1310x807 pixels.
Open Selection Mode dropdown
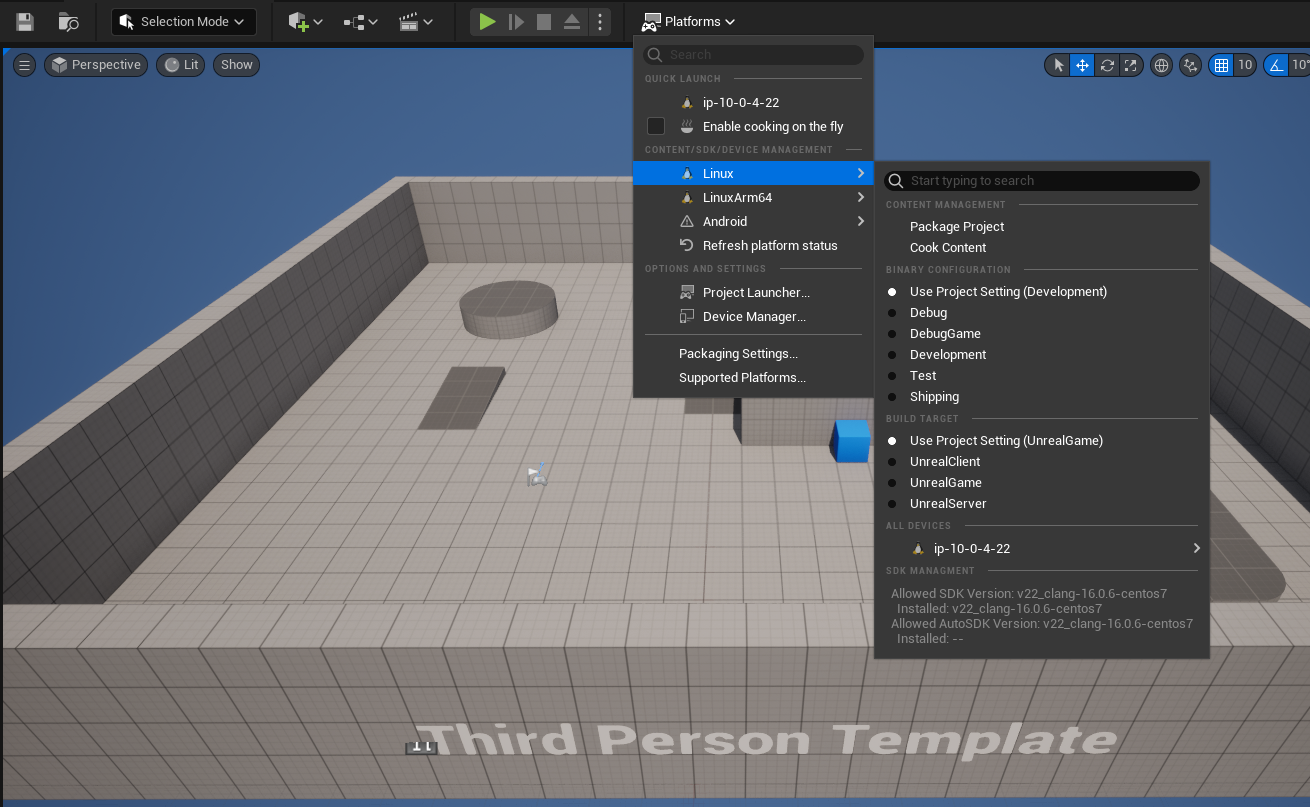[x=183, y=22]
